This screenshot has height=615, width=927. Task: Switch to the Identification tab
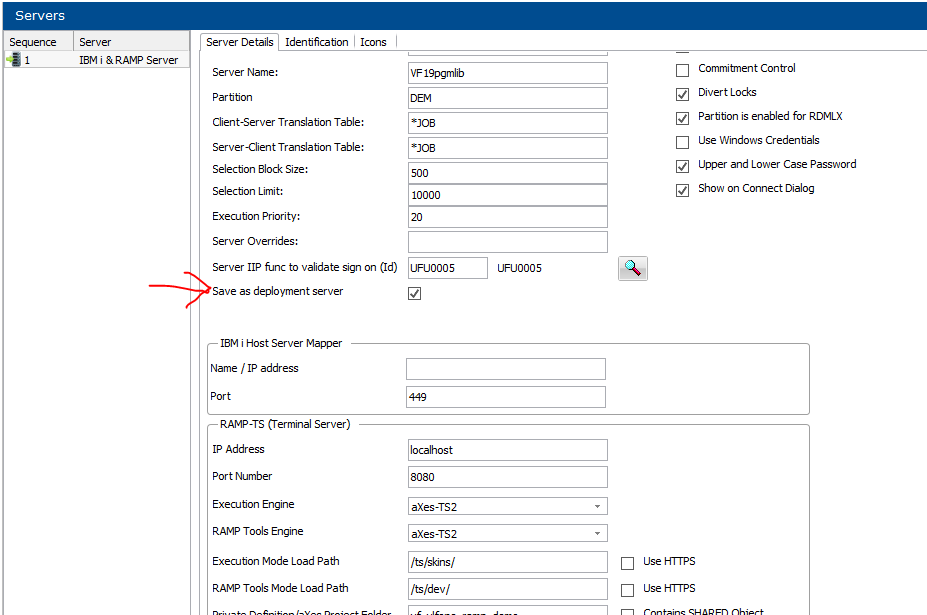tap(316, 42)
